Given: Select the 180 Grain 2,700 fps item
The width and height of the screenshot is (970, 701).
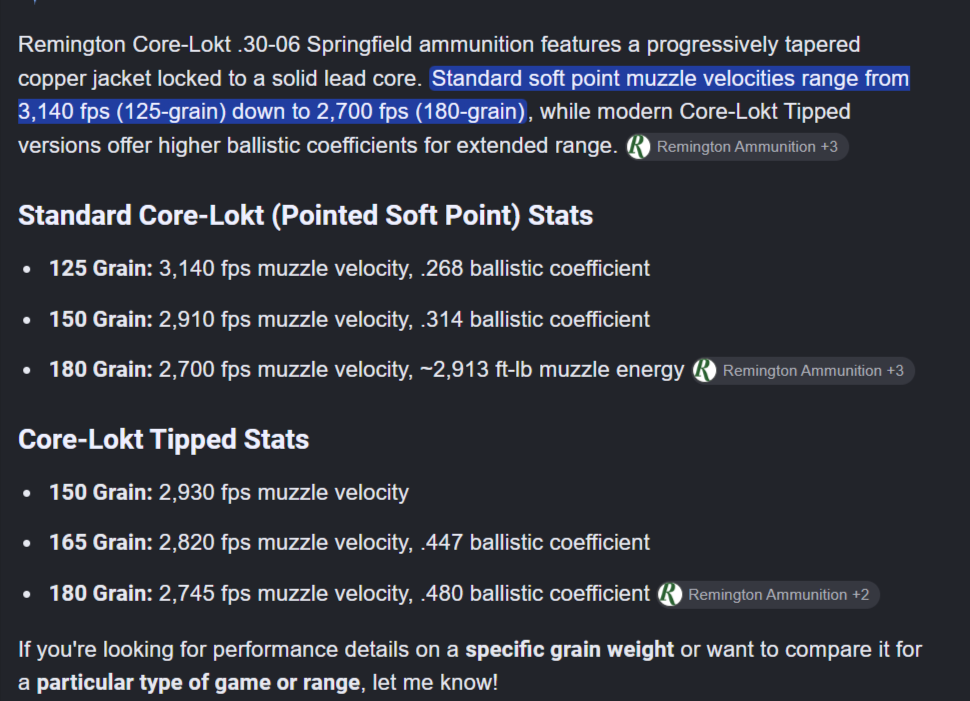Looking at the screenshot, I should click(x=366, y=370).
